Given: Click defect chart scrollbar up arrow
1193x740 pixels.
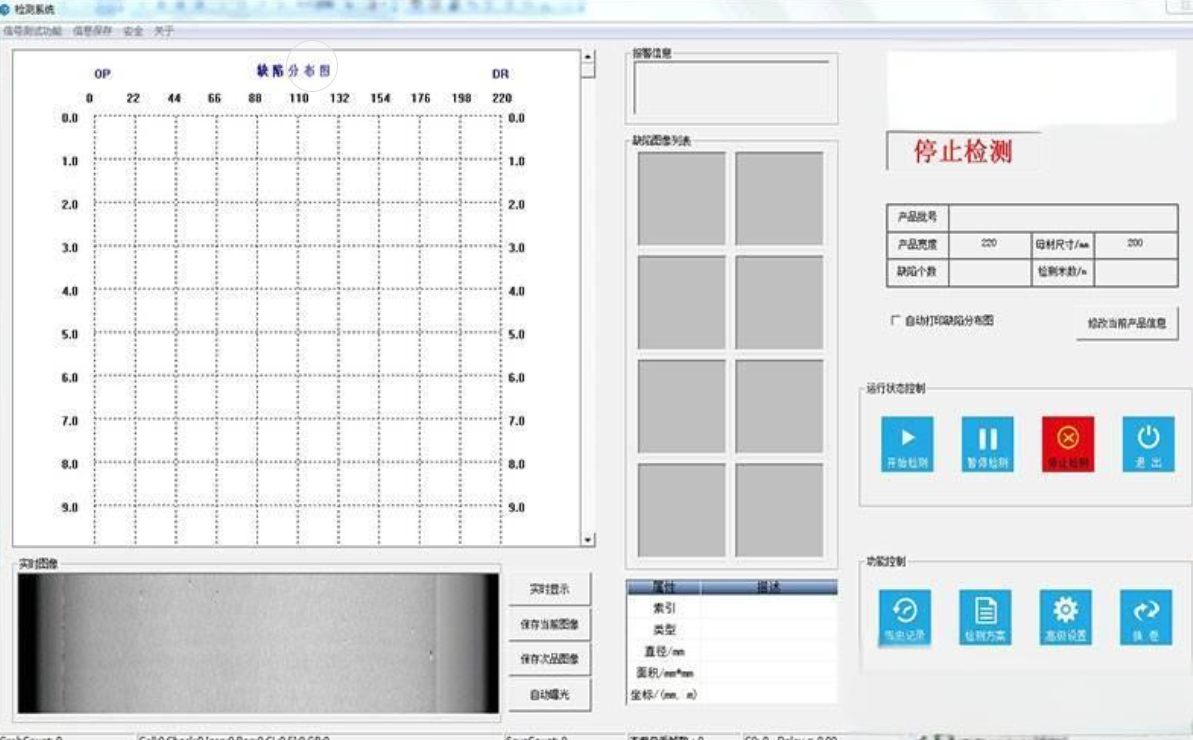Looking at the screenshot, I should click(x=587, y=56).
